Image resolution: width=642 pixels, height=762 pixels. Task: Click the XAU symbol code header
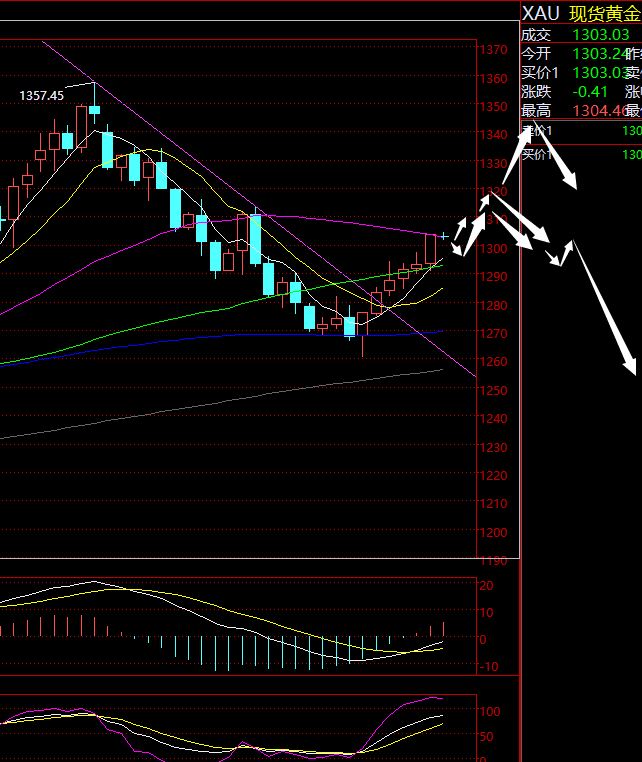[541, 13]
